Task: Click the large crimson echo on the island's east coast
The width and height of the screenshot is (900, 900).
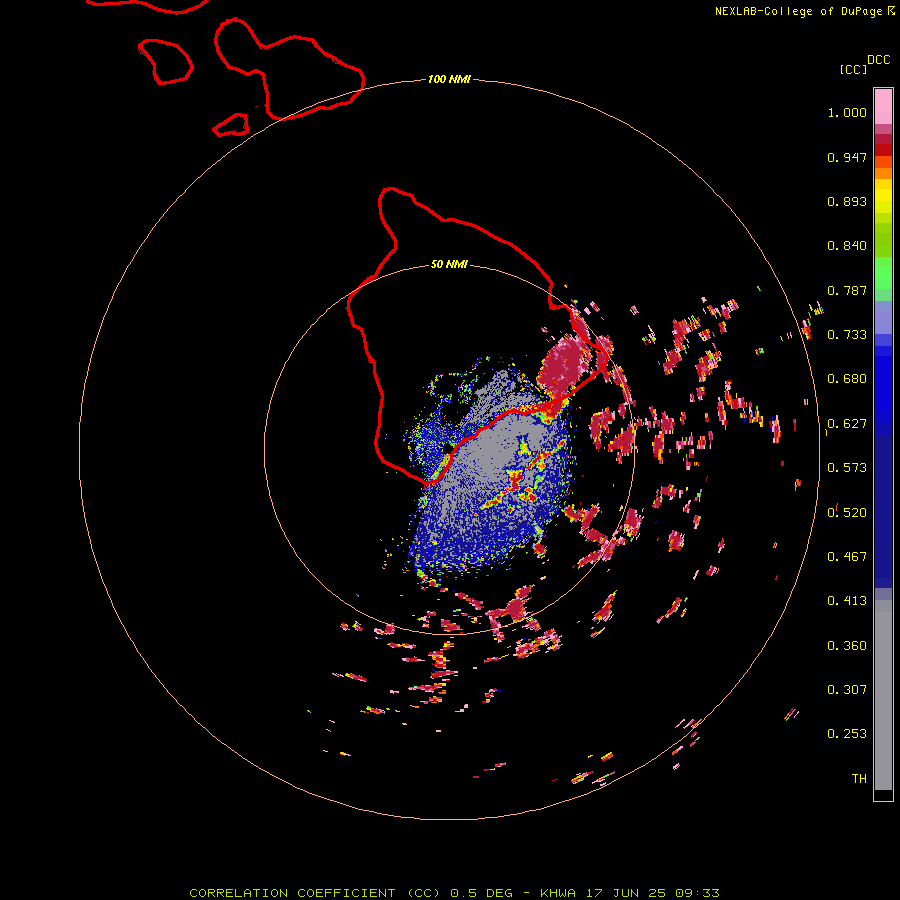Action: tap(565, 365)
